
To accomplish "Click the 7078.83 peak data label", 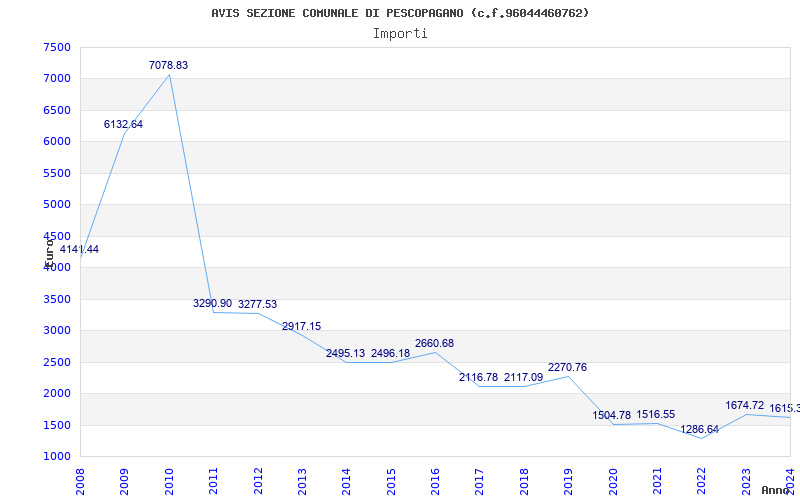I will click(x=168, y=65).
